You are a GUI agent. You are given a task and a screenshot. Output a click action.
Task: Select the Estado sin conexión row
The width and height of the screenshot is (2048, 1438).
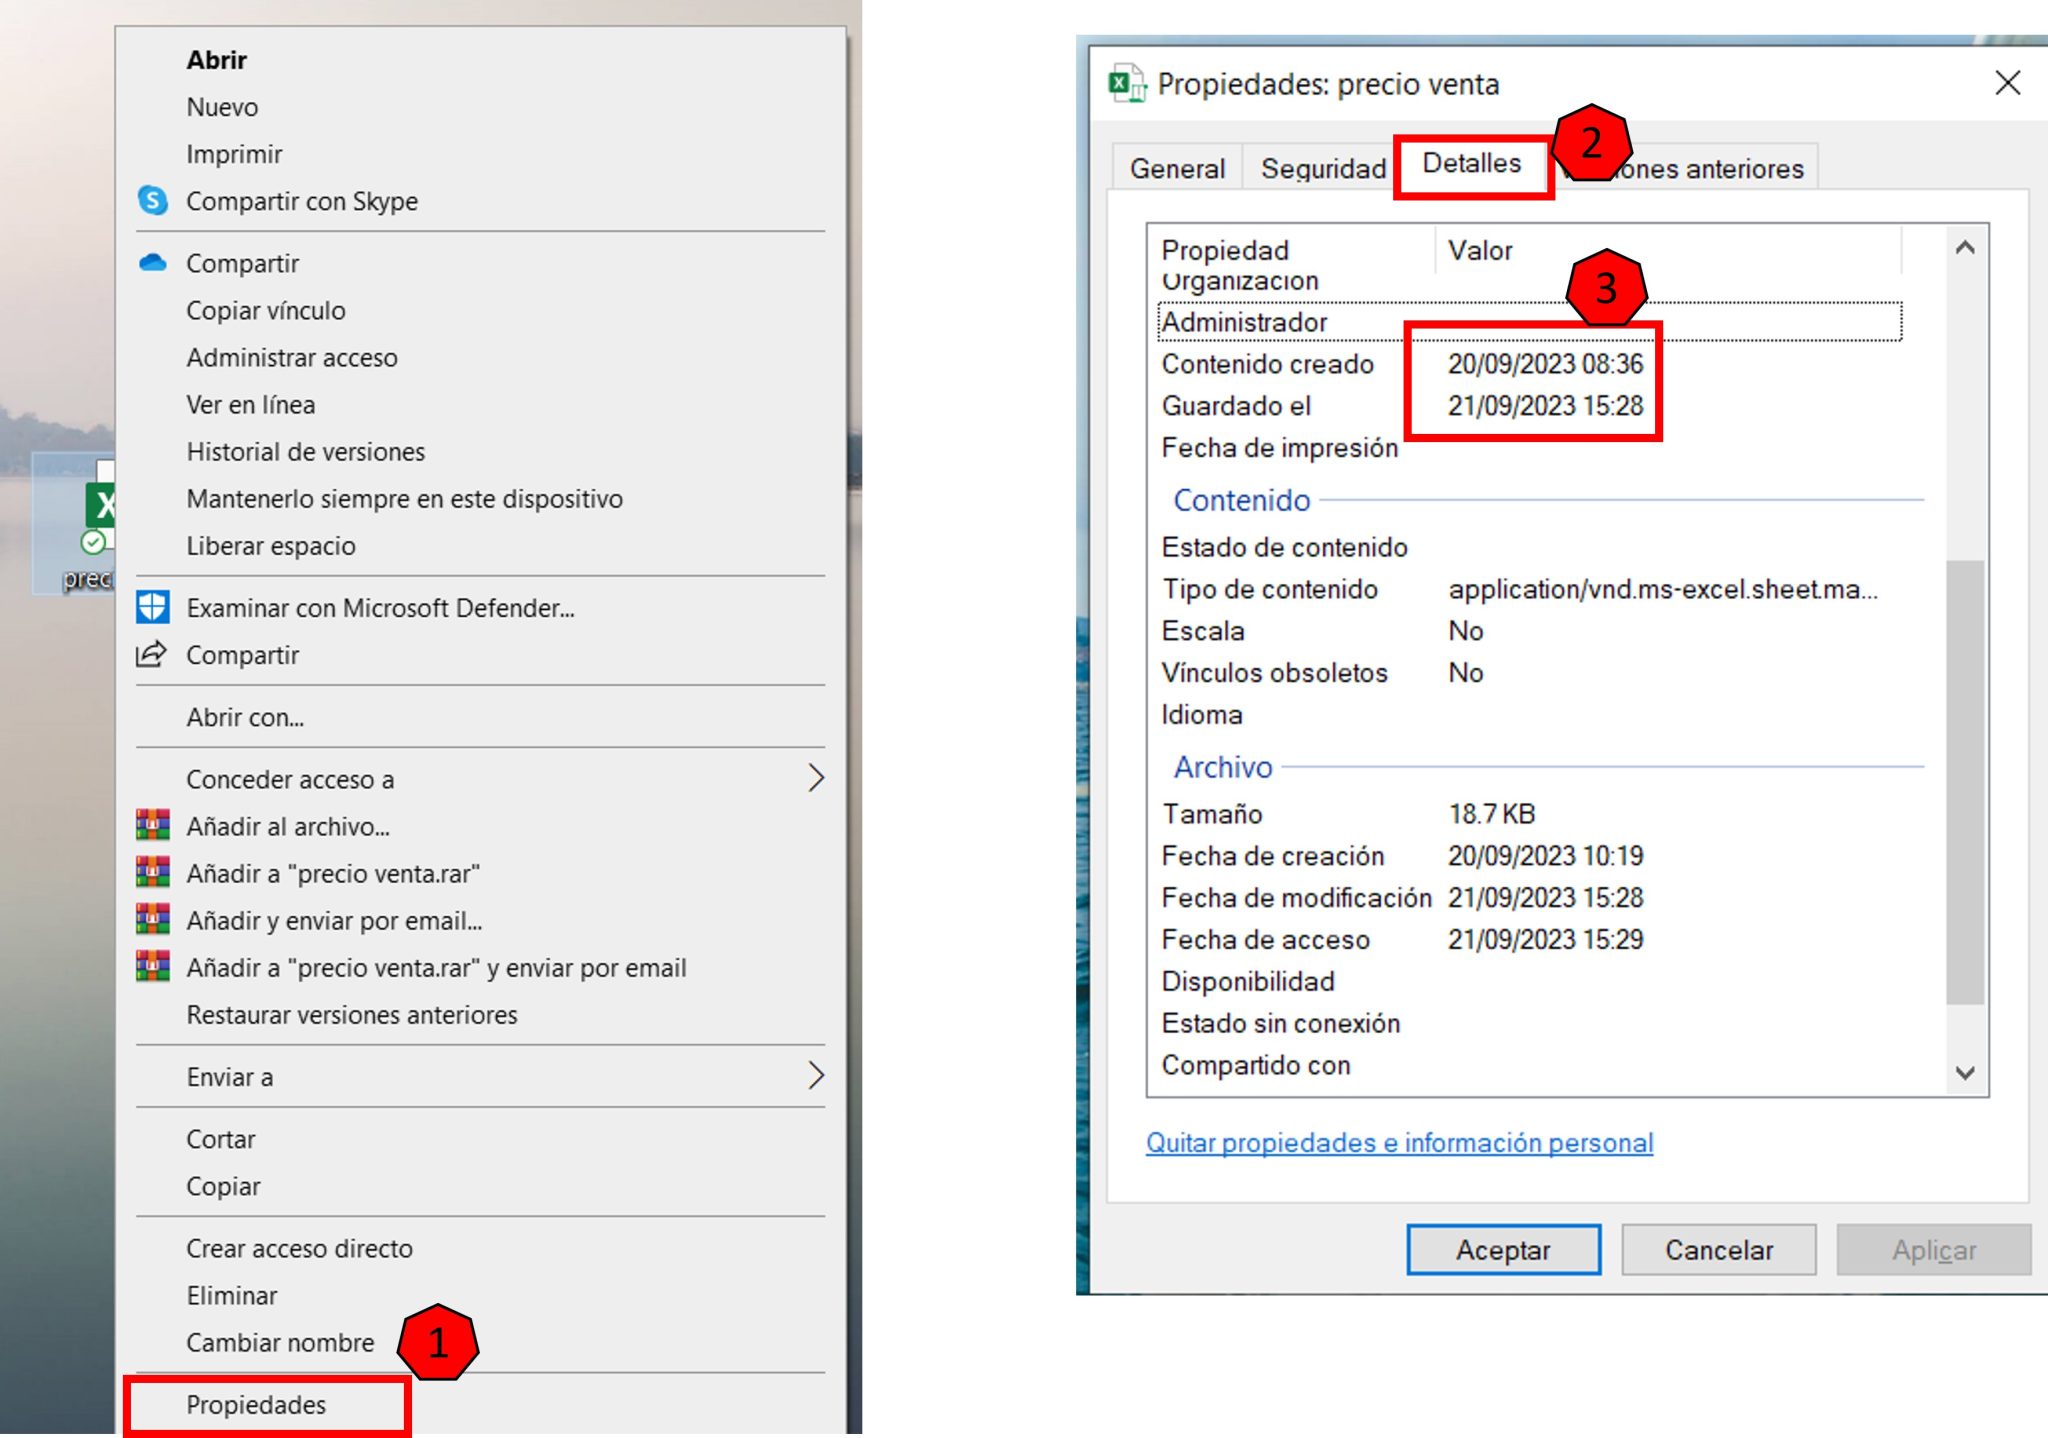[x=1530, y=1024]
